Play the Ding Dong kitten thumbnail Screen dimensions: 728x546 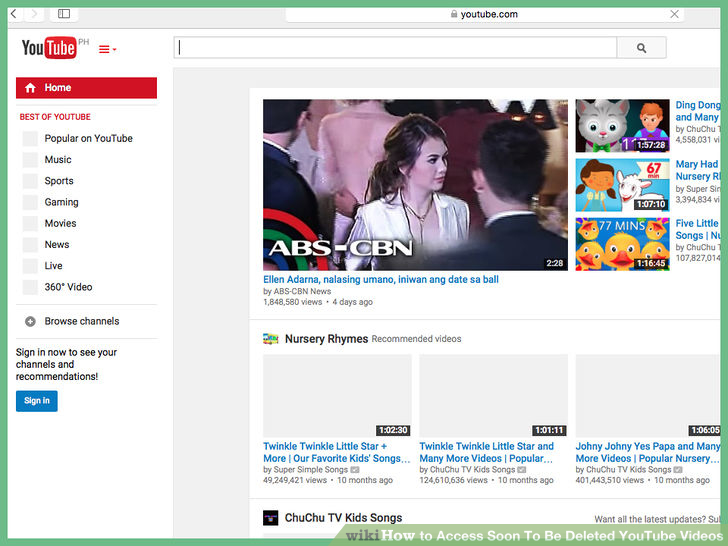[622, 125]
